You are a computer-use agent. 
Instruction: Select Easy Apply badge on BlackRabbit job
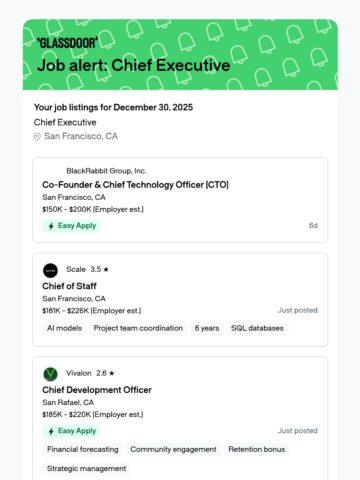71,226
